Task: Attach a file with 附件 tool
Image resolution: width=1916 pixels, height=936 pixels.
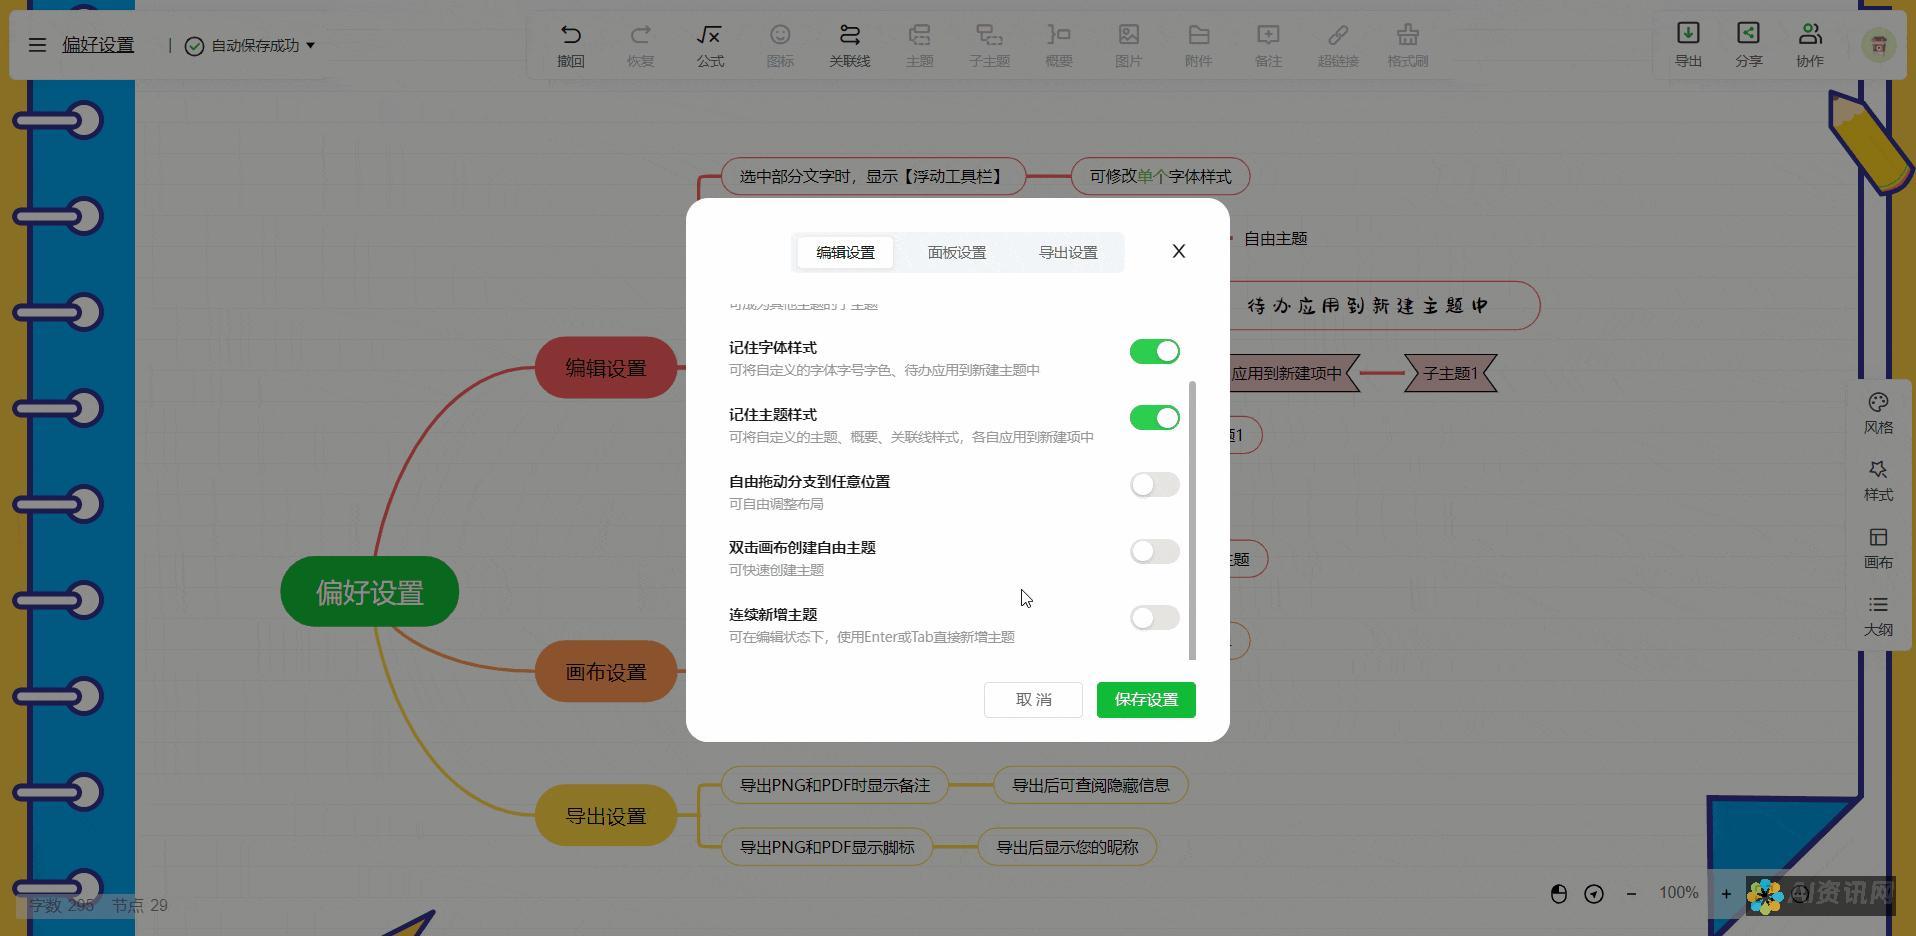Action: pyautogui.click(x=1198, y=45)
